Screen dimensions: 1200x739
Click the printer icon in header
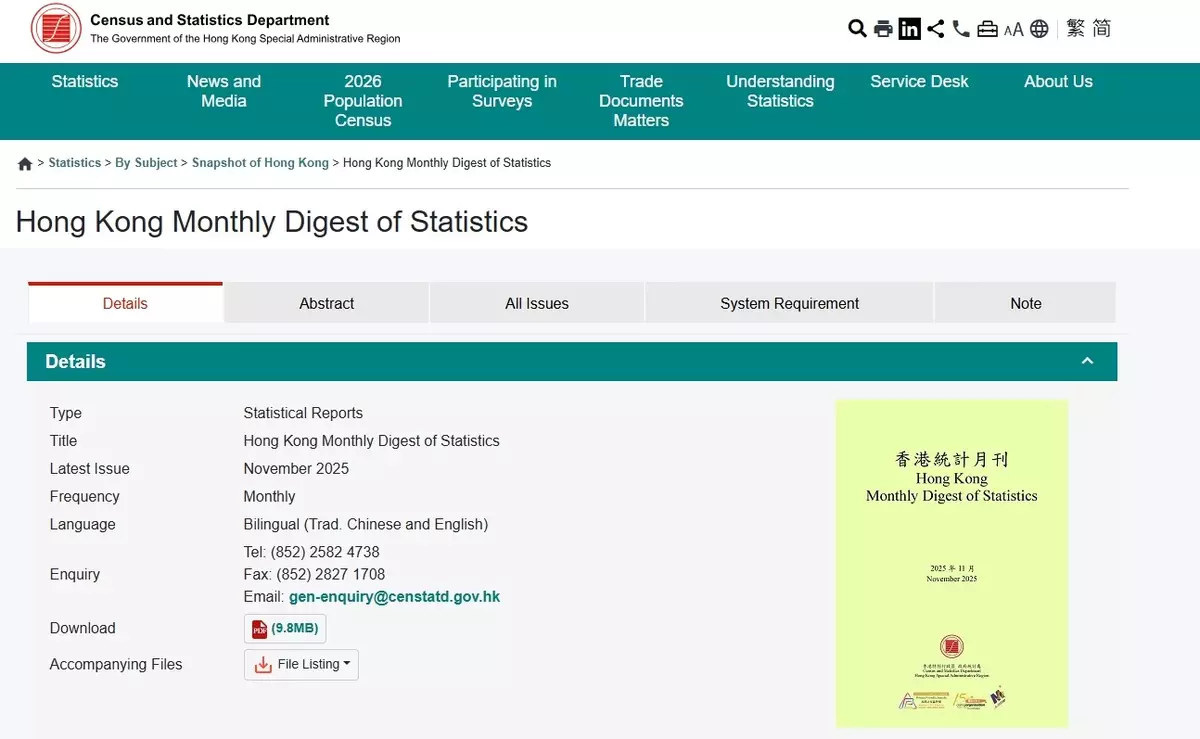[883, 29]
